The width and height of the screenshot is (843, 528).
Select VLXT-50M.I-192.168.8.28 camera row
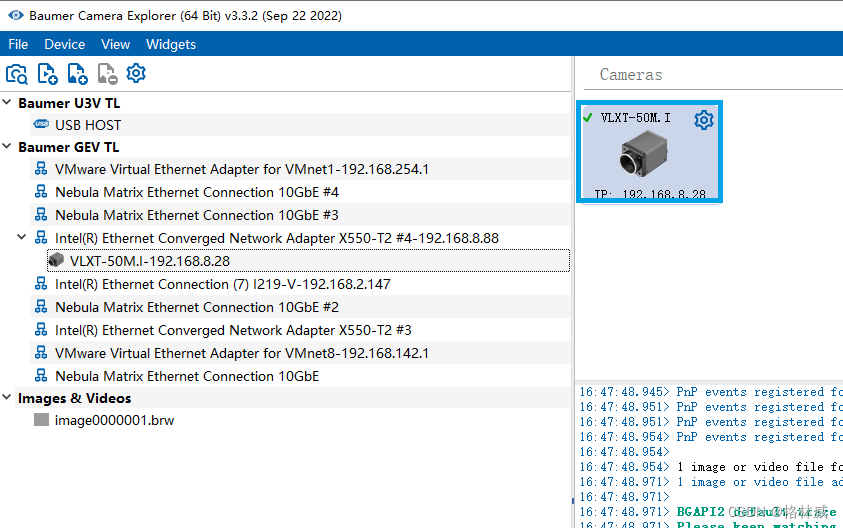(x=308, y=261)
